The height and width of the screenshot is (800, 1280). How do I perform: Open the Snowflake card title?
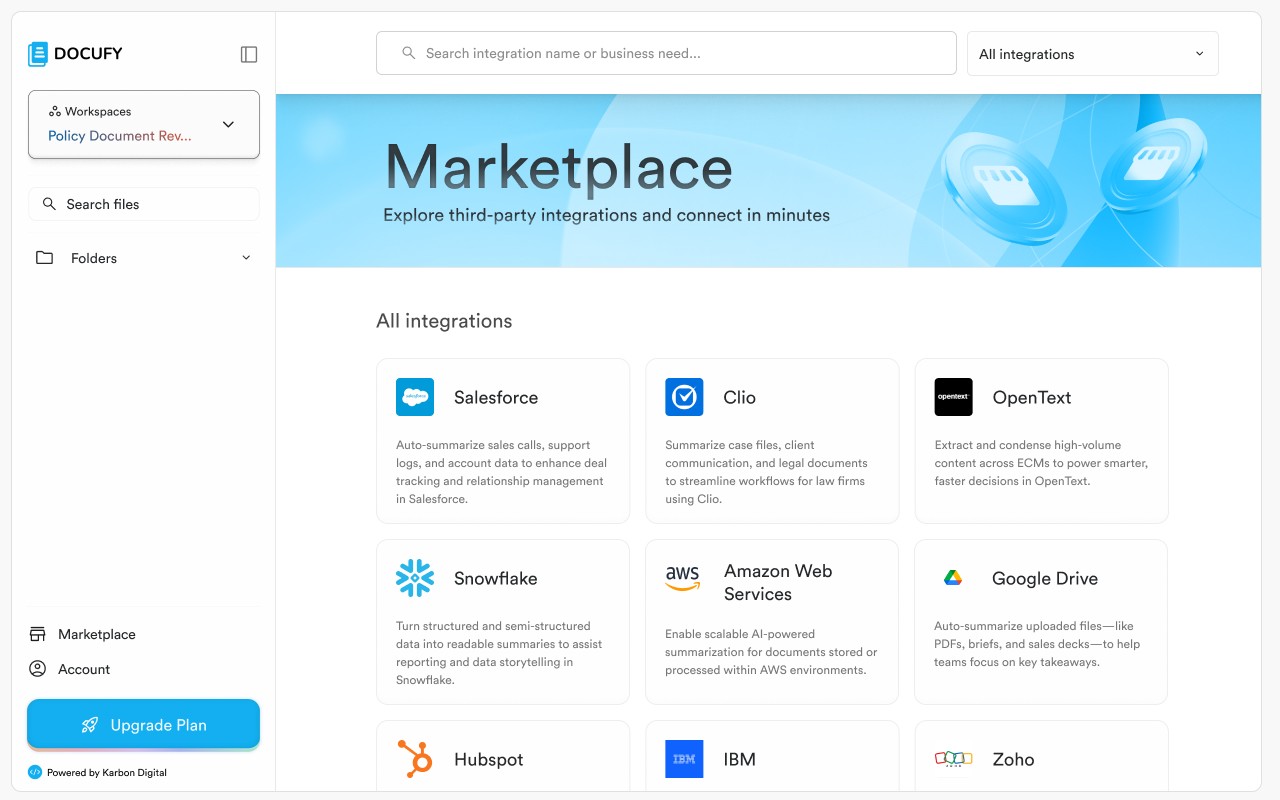pyautogui.click(x=496, y=578)
